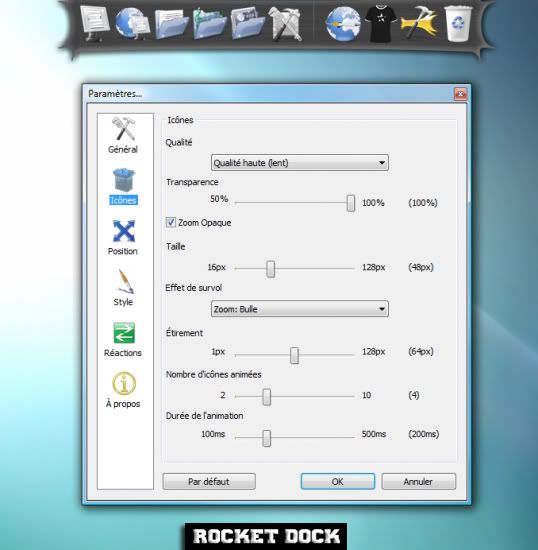Toggle the Zoom Opaque checkbox
This screenshot has height=550, width=538.
(x=171, y=222)
